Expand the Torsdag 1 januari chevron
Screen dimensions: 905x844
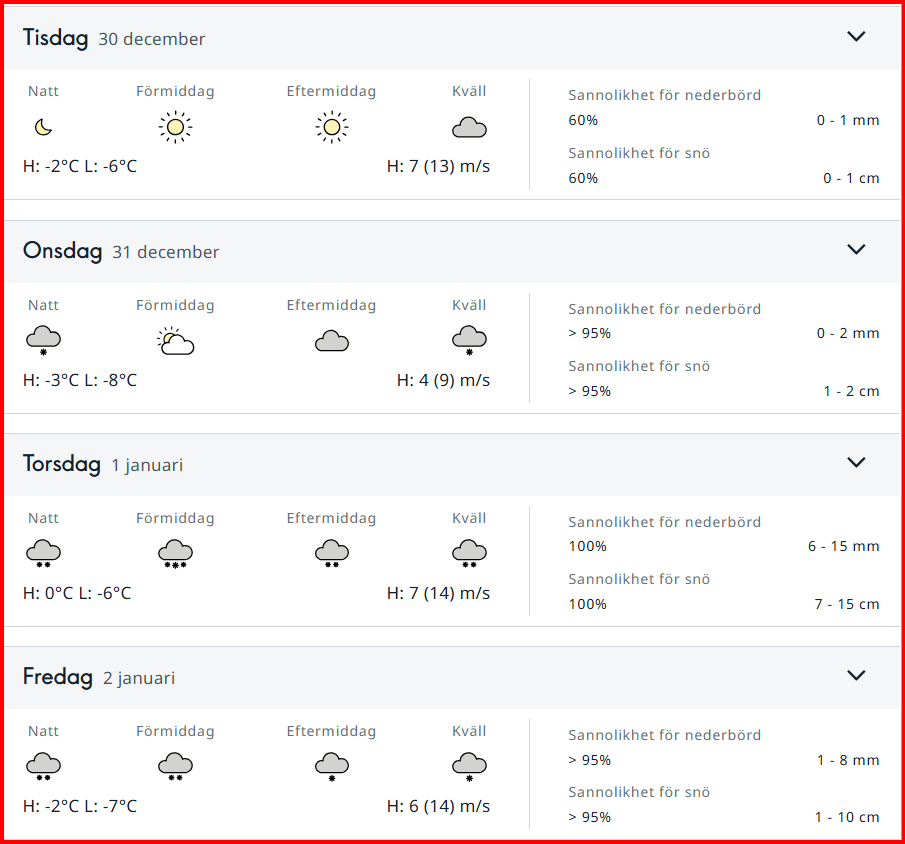point(856,462)
